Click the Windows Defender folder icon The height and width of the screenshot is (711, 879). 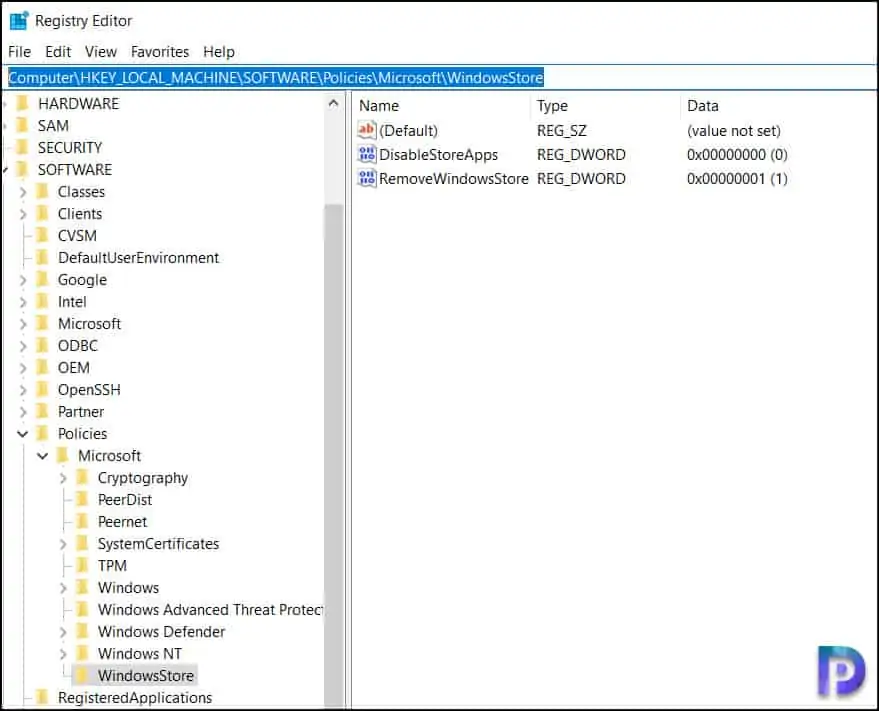click(82, 631)
